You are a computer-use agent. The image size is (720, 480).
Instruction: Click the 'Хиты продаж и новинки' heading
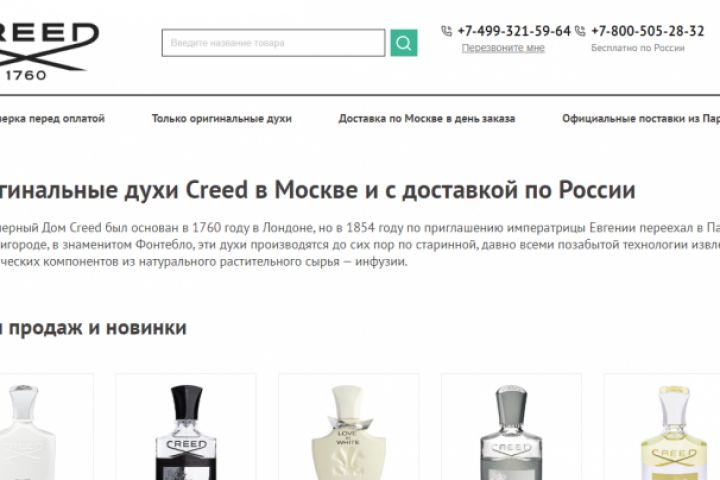click(x=93, y=328)
